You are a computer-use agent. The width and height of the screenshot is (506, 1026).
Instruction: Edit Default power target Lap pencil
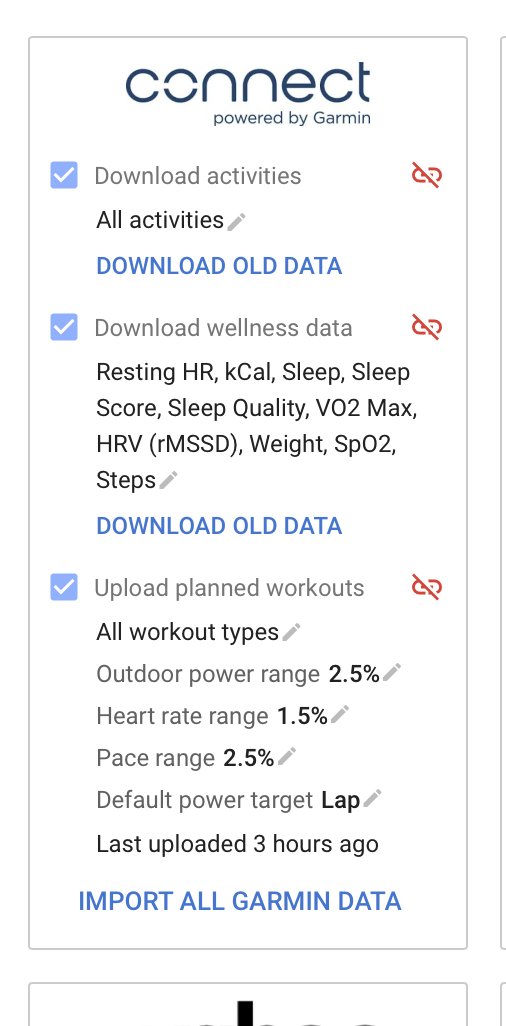(372, 798)
